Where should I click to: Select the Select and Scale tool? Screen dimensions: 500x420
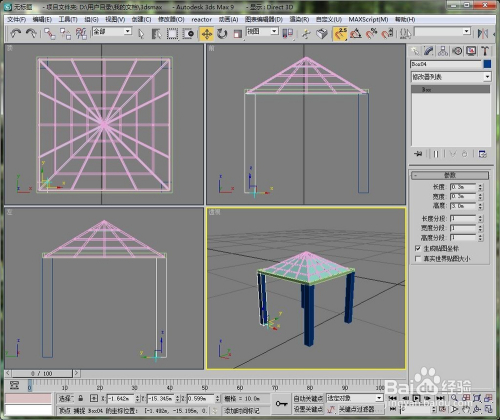click(237, 34)
